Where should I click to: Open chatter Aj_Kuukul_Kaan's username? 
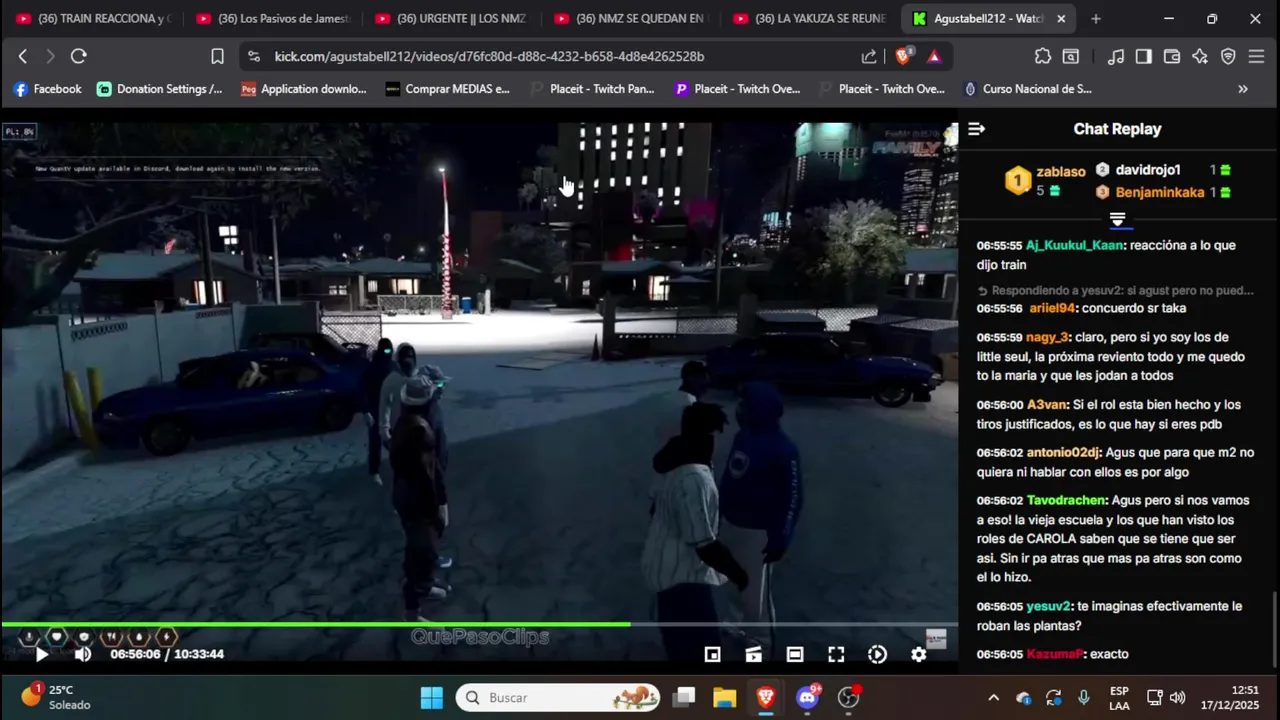[x=1074, y=245]
